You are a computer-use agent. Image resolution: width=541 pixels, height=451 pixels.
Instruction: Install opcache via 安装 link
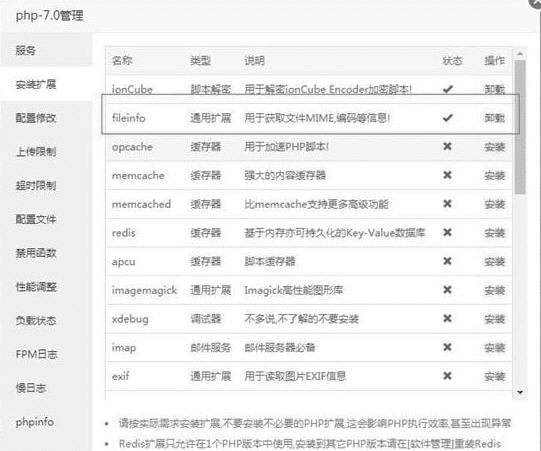tap(494, 147)
